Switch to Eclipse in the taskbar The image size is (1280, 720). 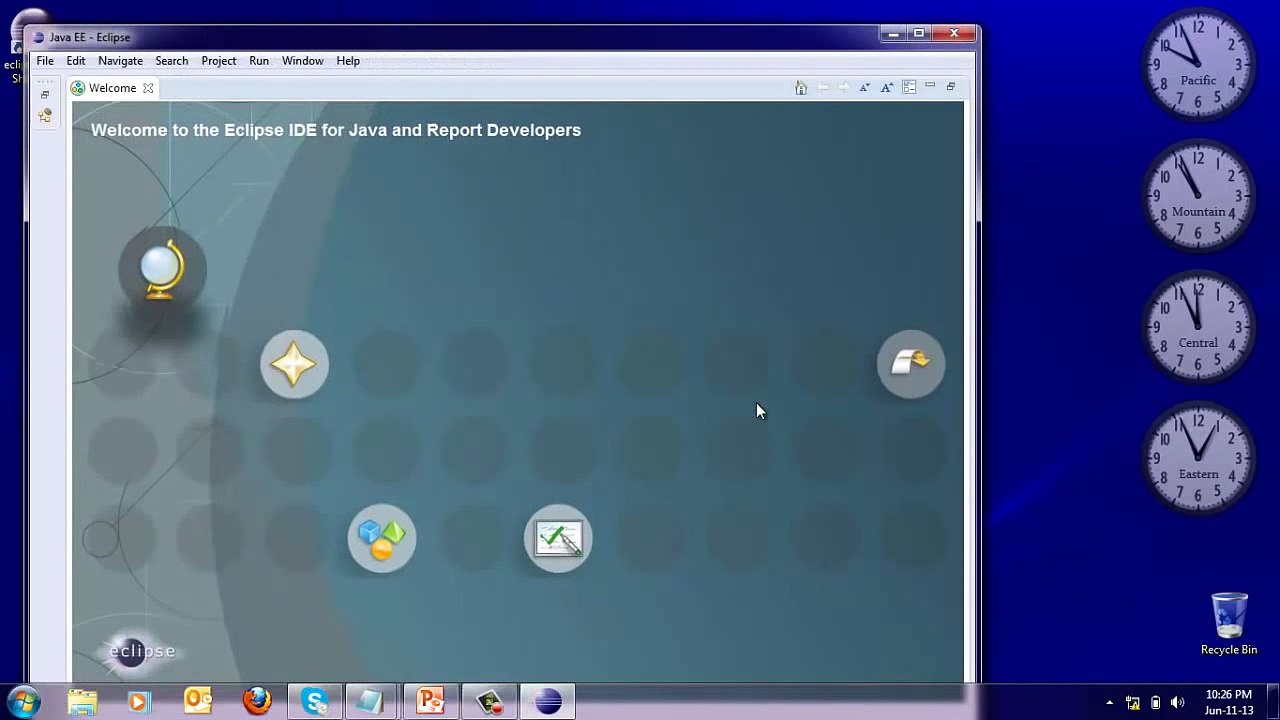click(x=547, y=701)
